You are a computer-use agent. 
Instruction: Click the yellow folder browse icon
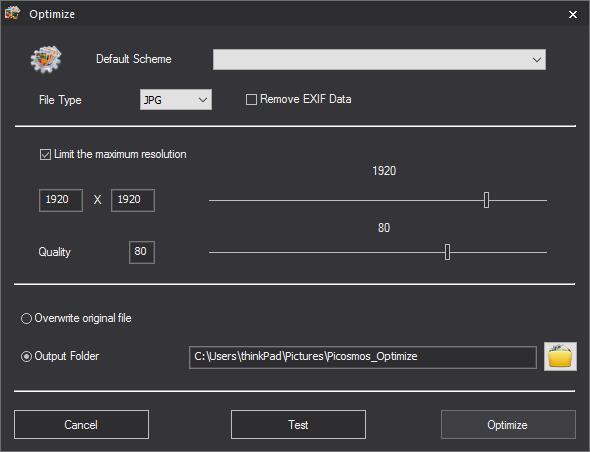click(560, 356)
